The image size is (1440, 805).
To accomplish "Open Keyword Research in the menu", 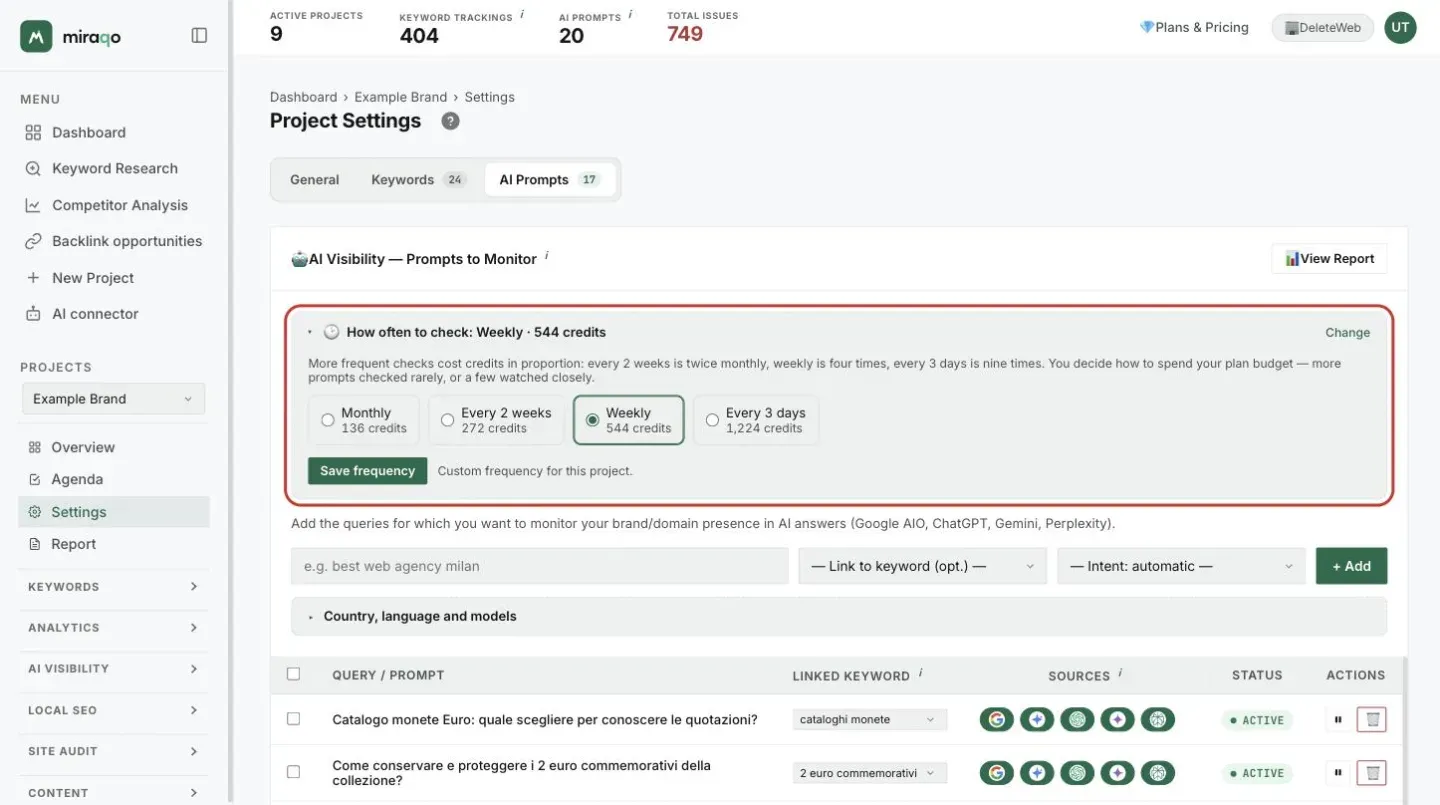I will (114, 169).
